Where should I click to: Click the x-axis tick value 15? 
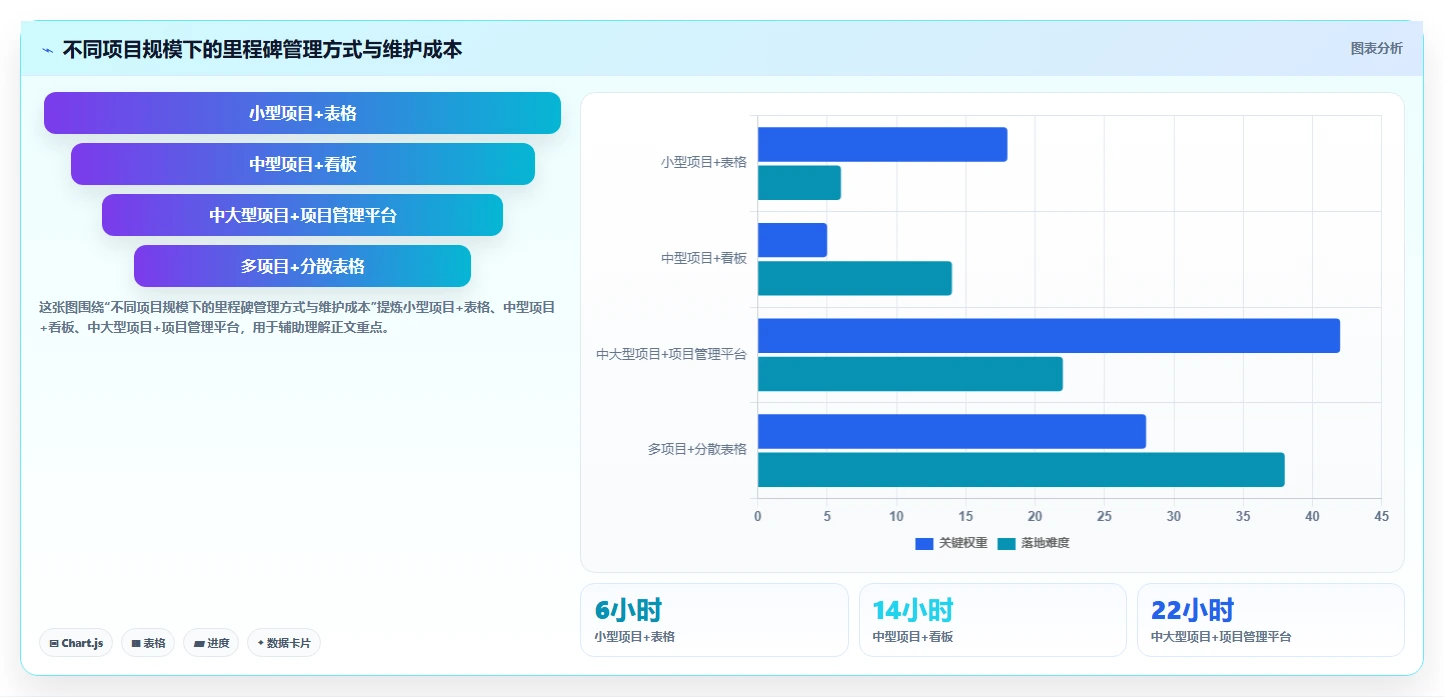pyautogui.click(x=965, y=516)
